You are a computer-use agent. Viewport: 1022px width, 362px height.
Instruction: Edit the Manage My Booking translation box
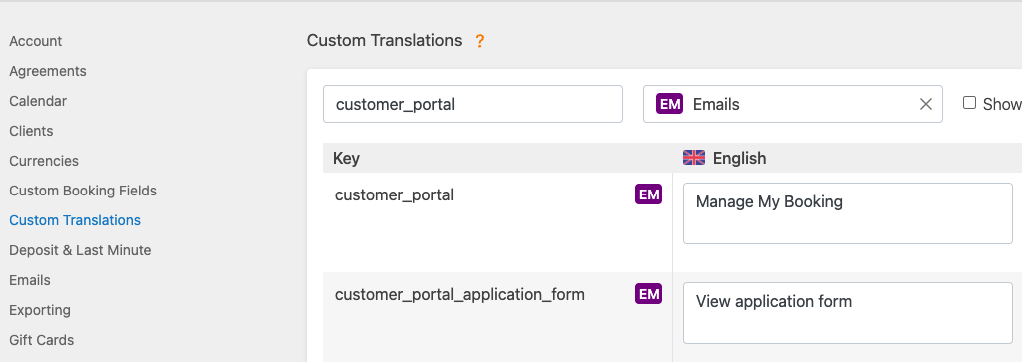847,213
